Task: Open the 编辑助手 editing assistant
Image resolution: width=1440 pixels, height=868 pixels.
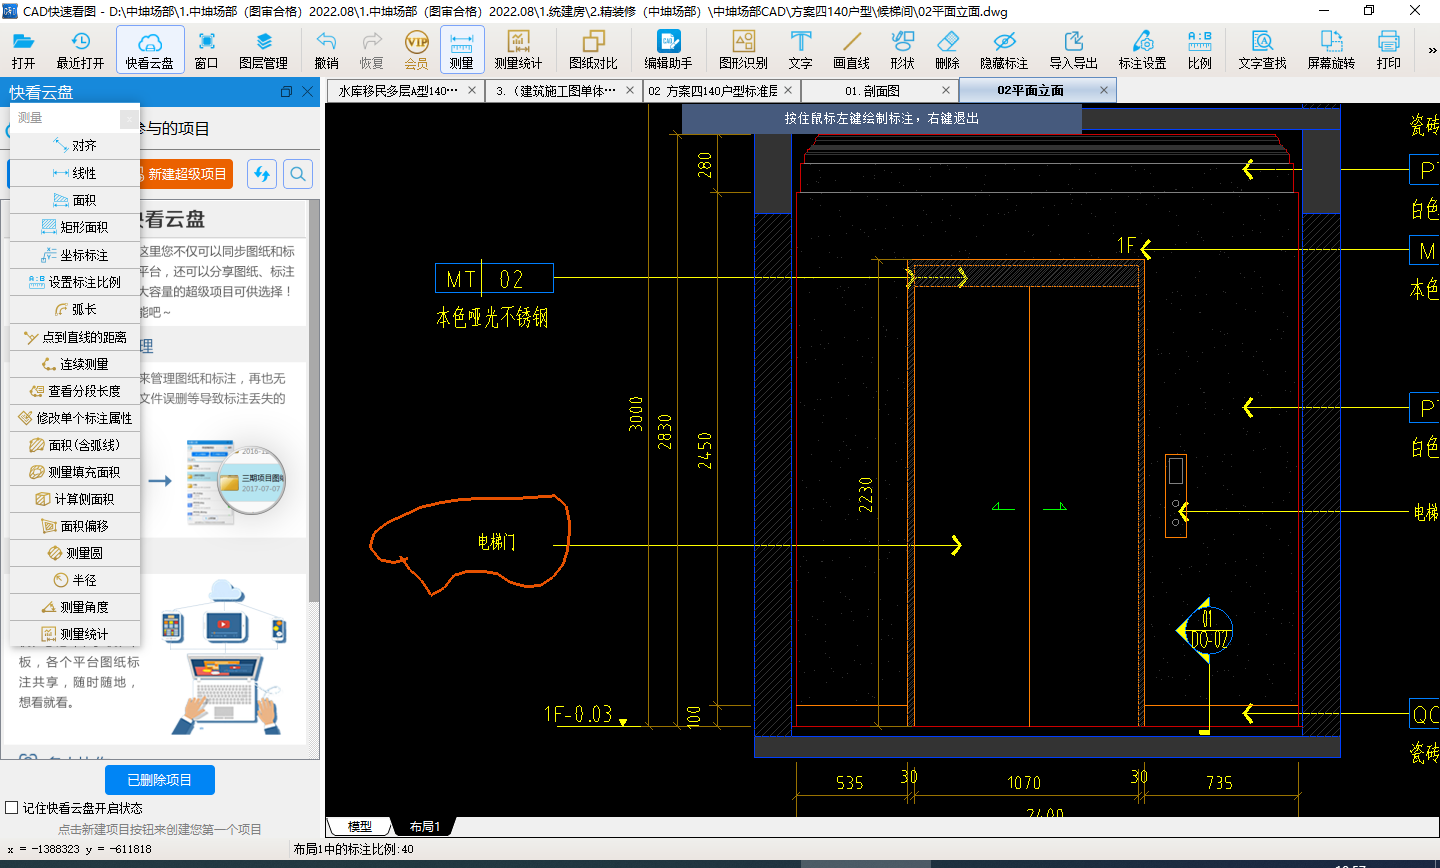Action: pyautogui.click(x=668, y=50)
